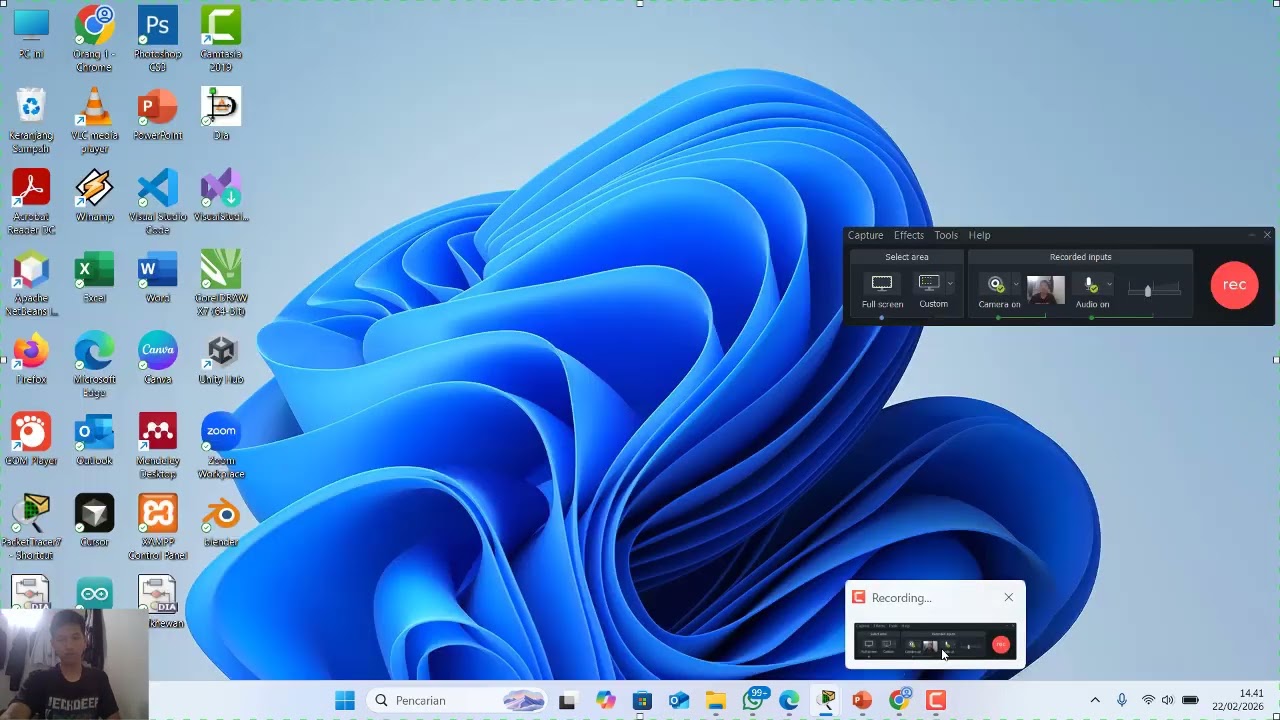Select the Unity Hub desktop icon

pos(220,359)
